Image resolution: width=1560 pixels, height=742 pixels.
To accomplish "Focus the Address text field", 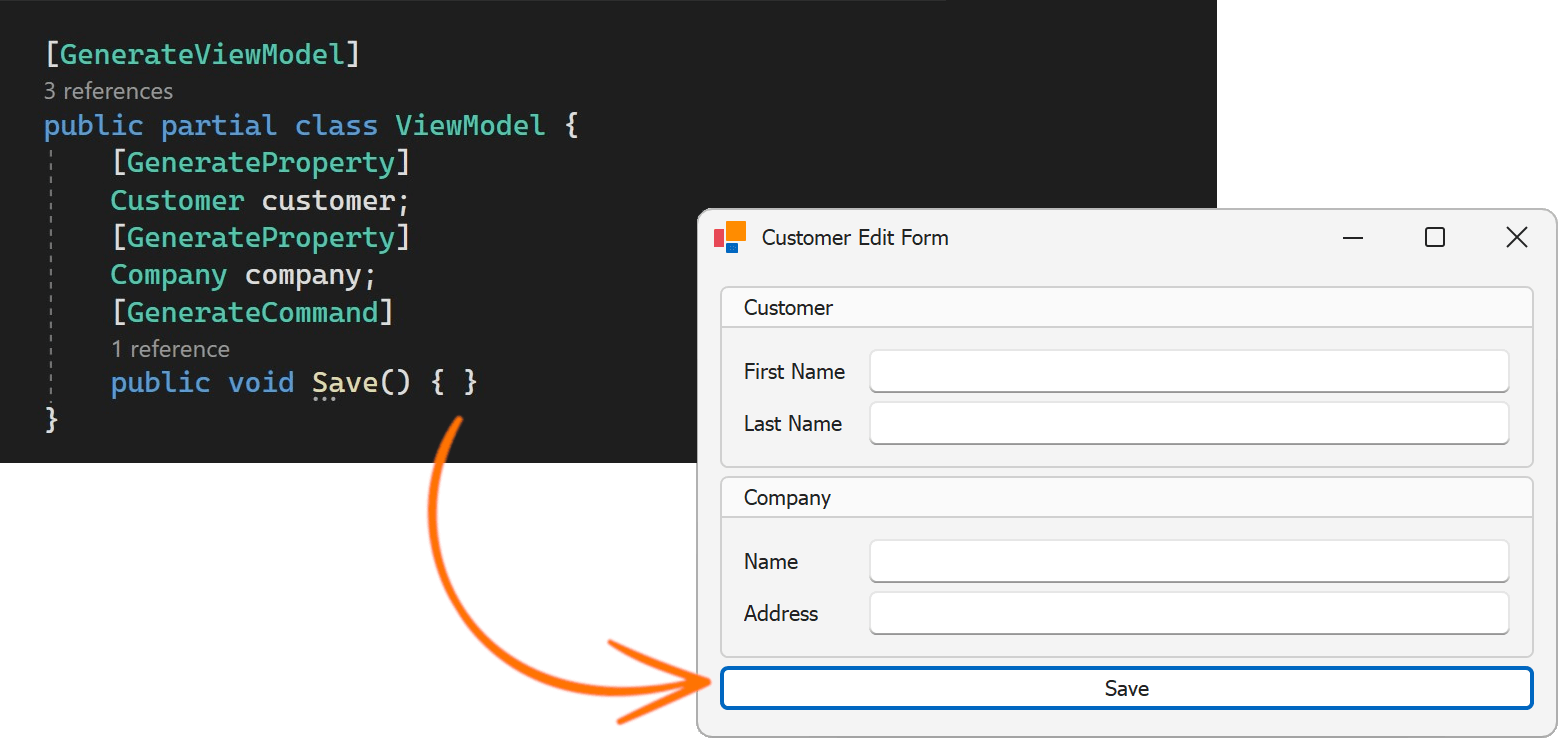I will (1188, 614).
